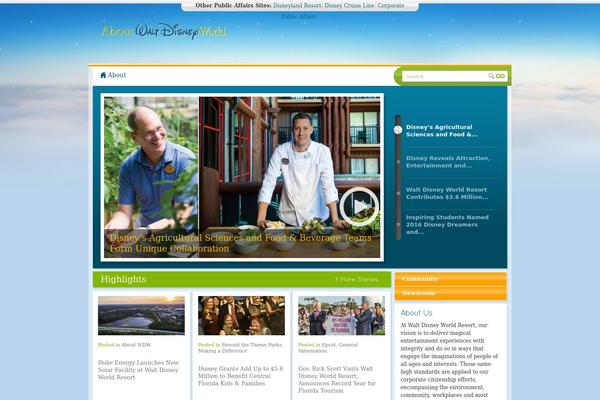Click the carousel slider handle

pos(398,130)
